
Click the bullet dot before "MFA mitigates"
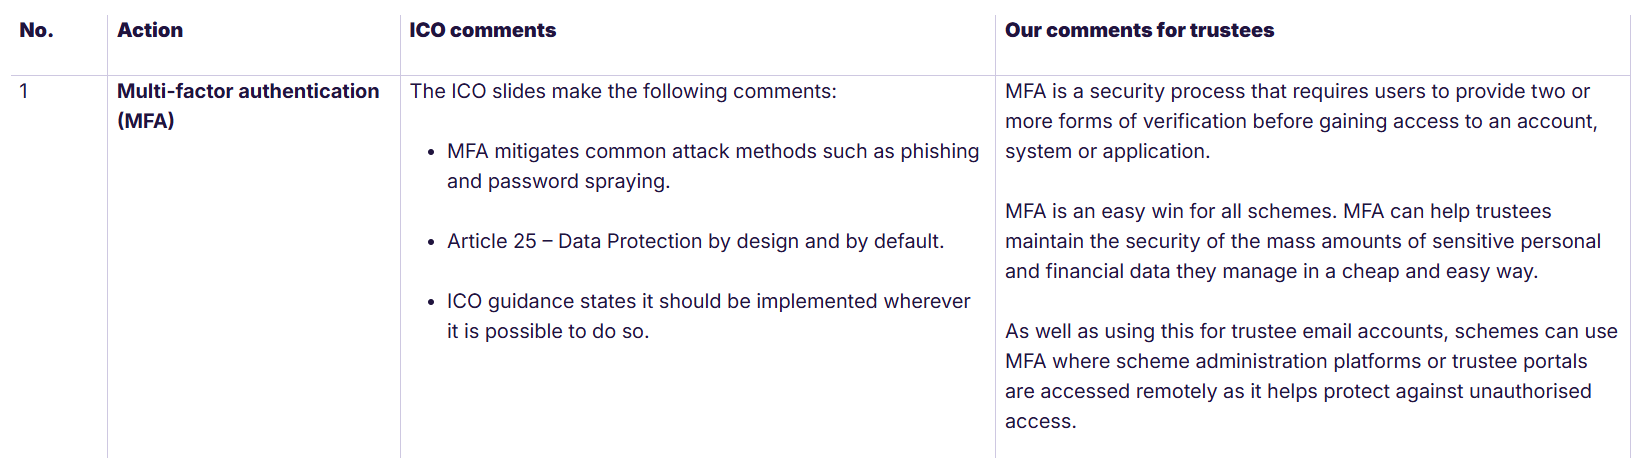(431, 153)
